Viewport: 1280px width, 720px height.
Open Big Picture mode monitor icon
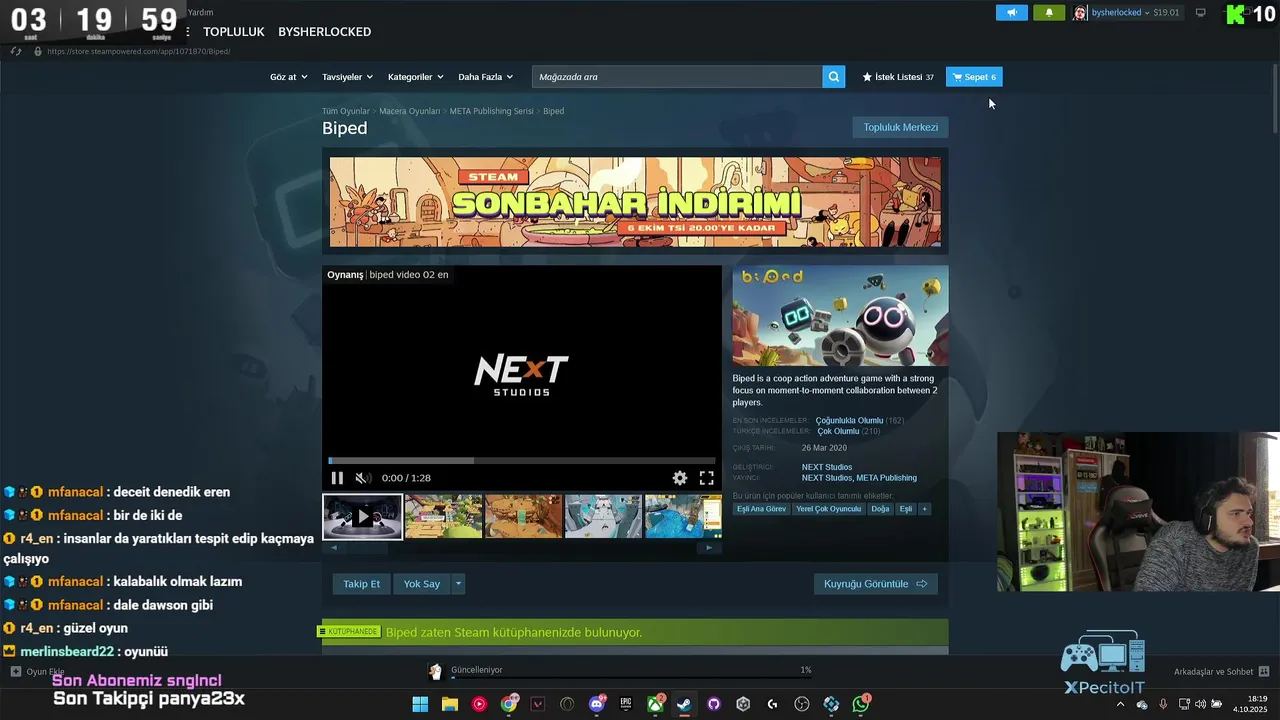(1201, 12)
